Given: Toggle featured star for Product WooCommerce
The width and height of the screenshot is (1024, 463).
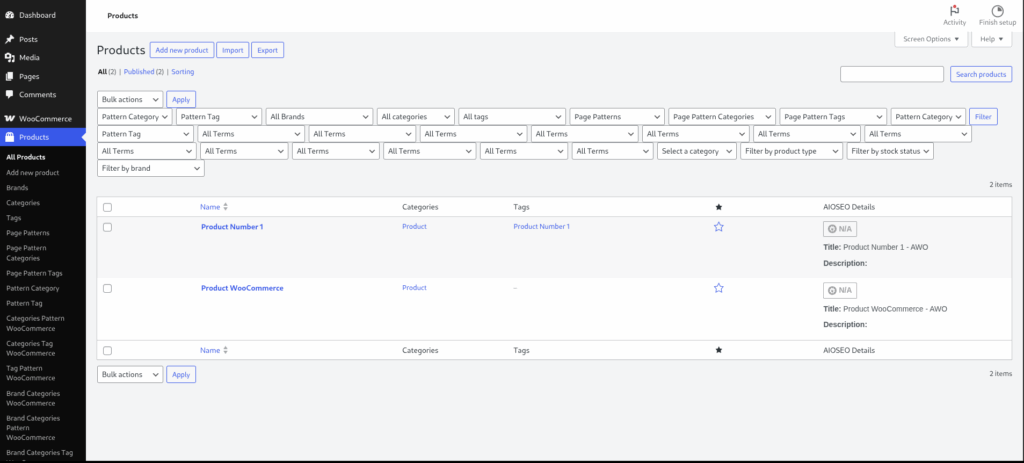Looking at the screenshot, I should [x=718, y=288].
